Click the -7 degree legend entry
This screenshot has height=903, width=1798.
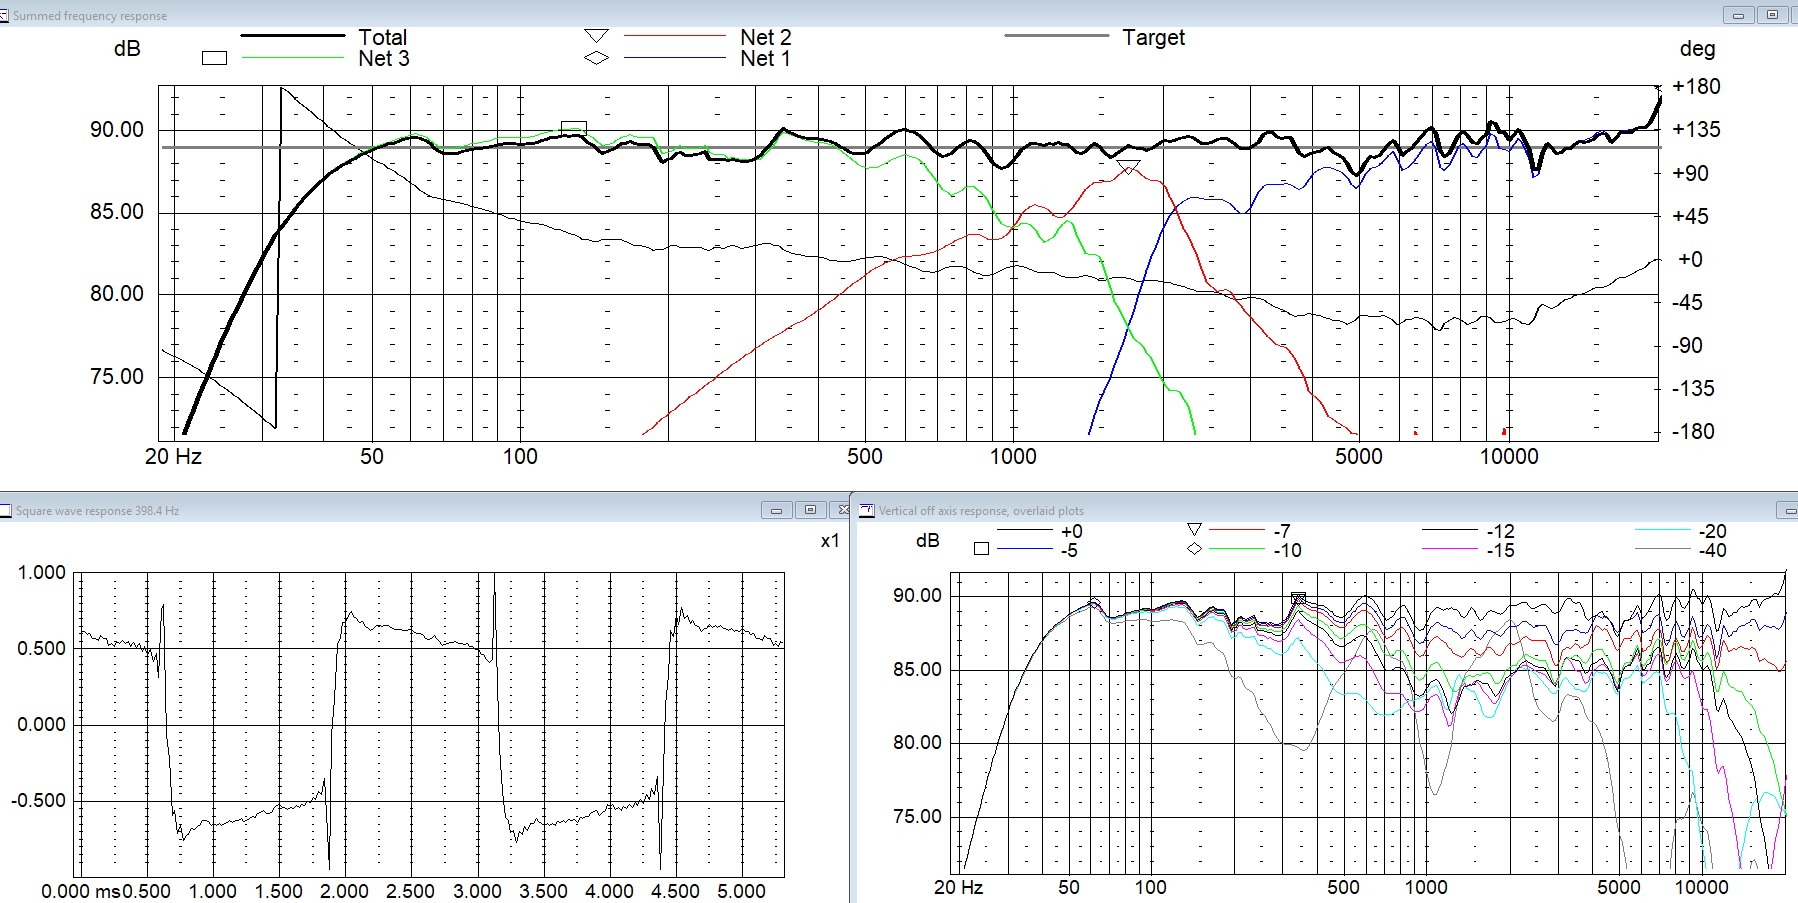pyautogui.click(x=1282, y=531)
